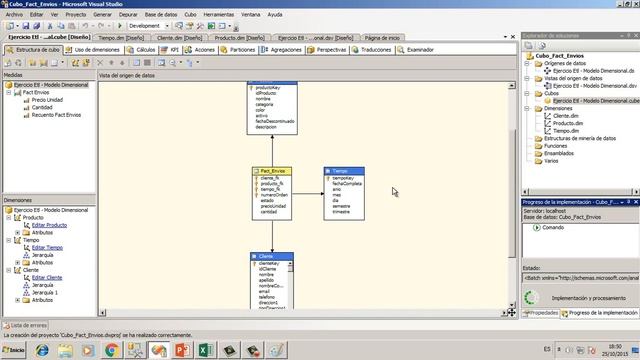Image resolution: width=640 pixels, height=360 pixels.
Task: Click the Cliente table header in diagram
Action: [x=272, y=256]
